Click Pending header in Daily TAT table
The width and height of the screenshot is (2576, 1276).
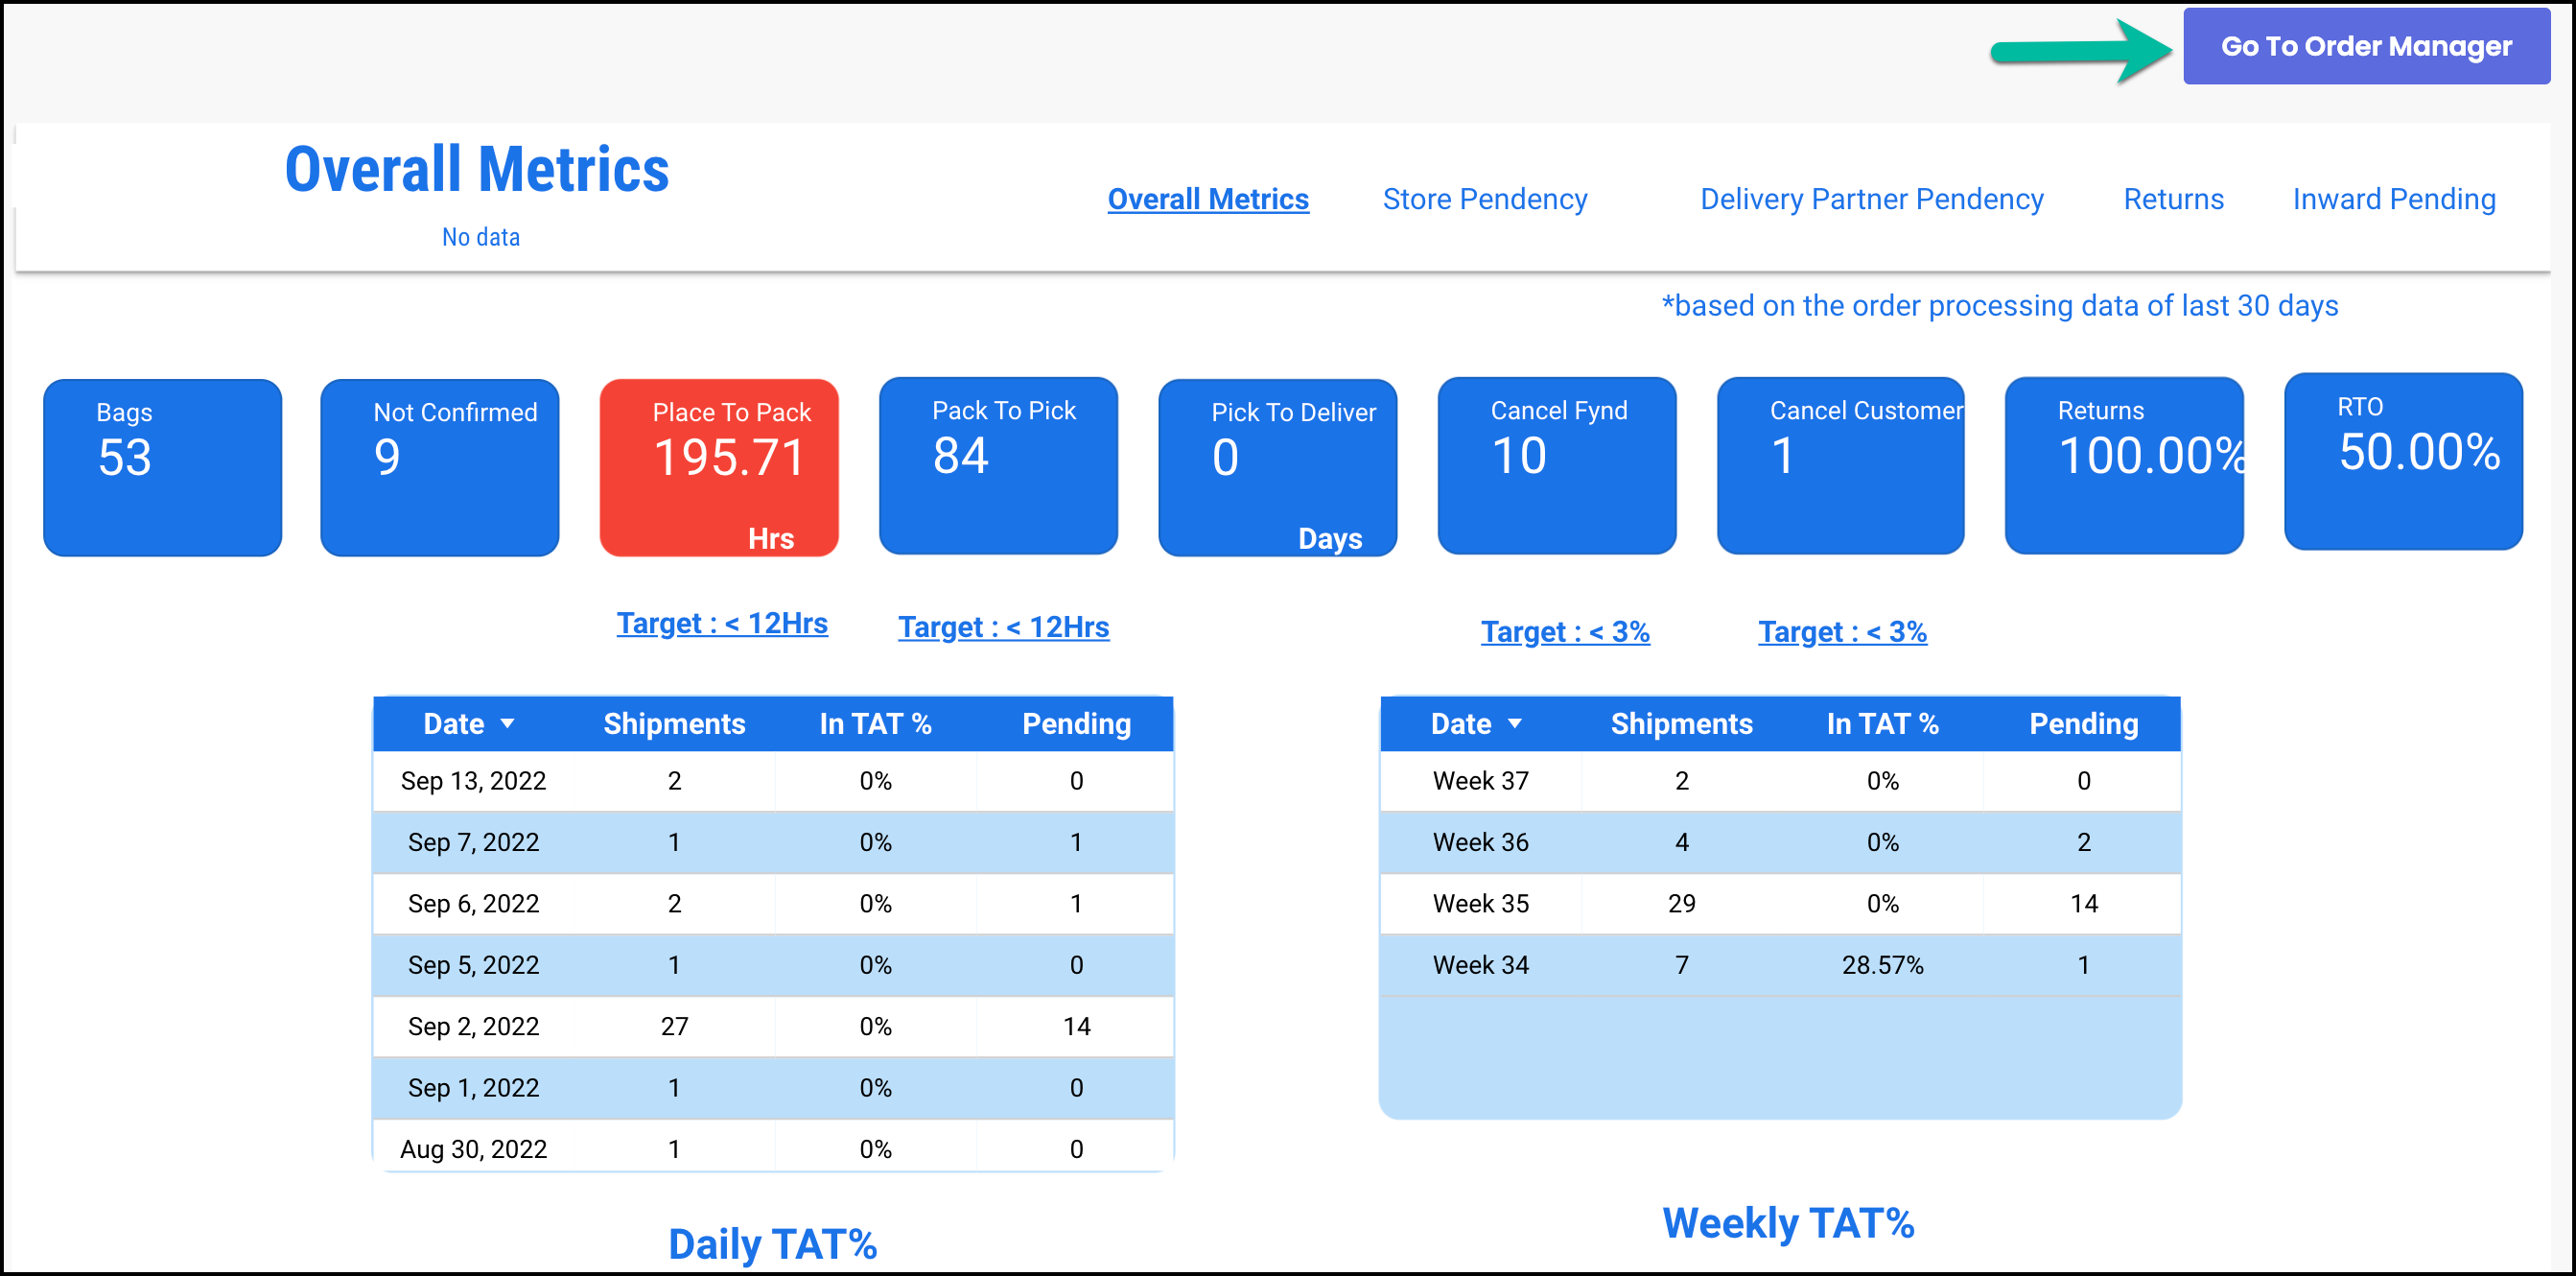(x=1076, y=723)
